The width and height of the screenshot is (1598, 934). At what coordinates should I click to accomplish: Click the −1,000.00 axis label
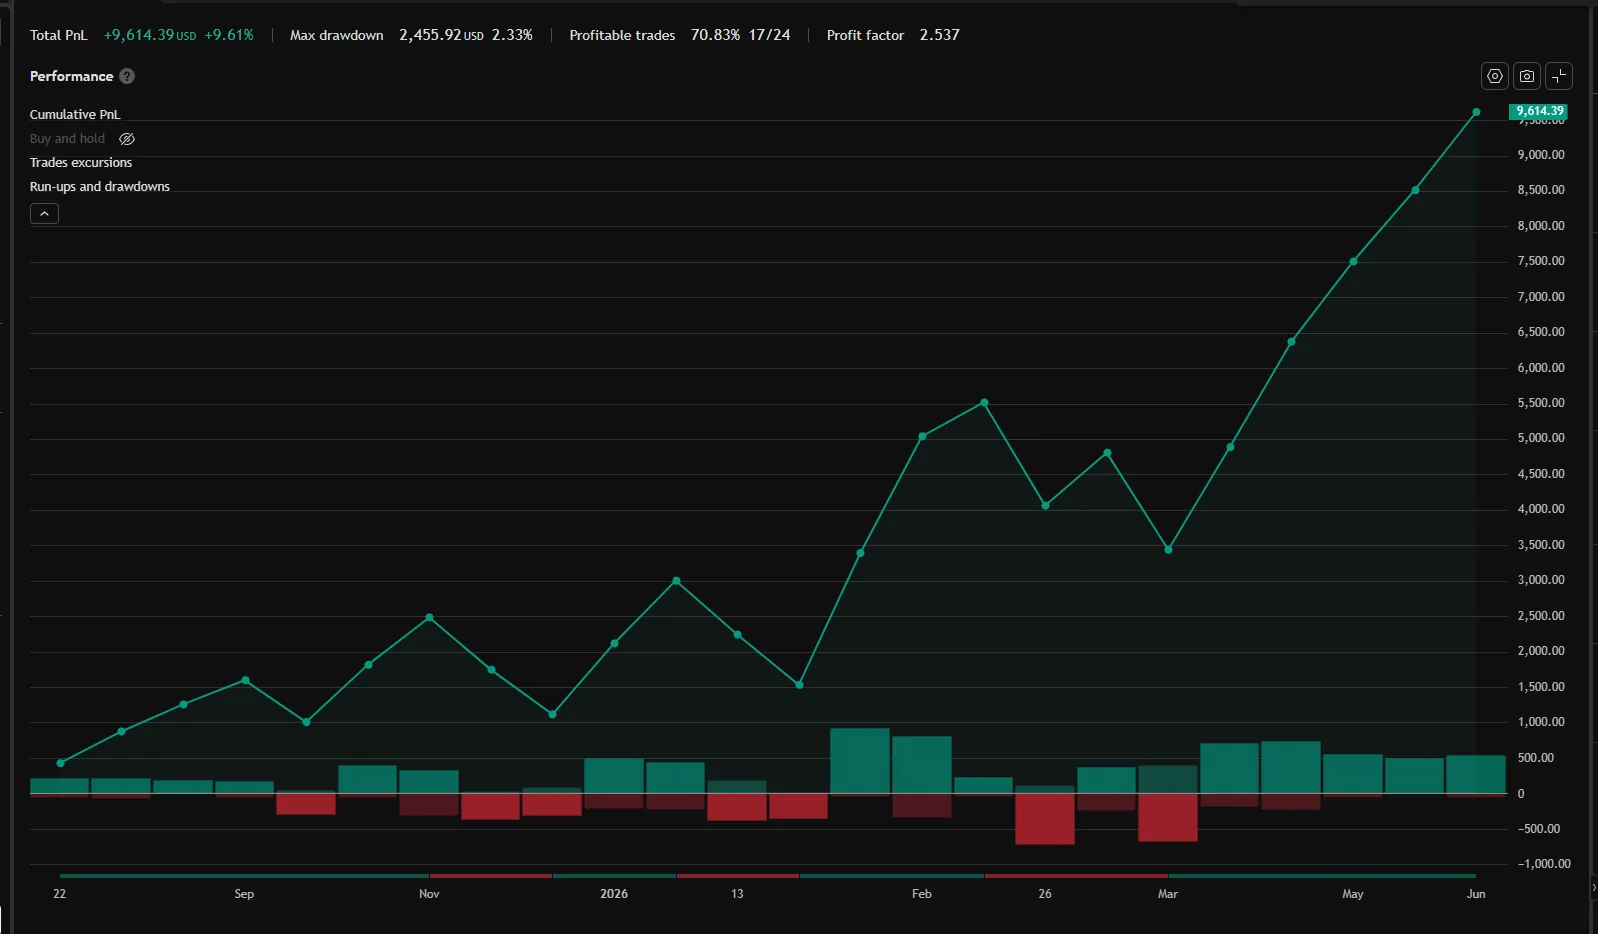tap(1544, 864)
